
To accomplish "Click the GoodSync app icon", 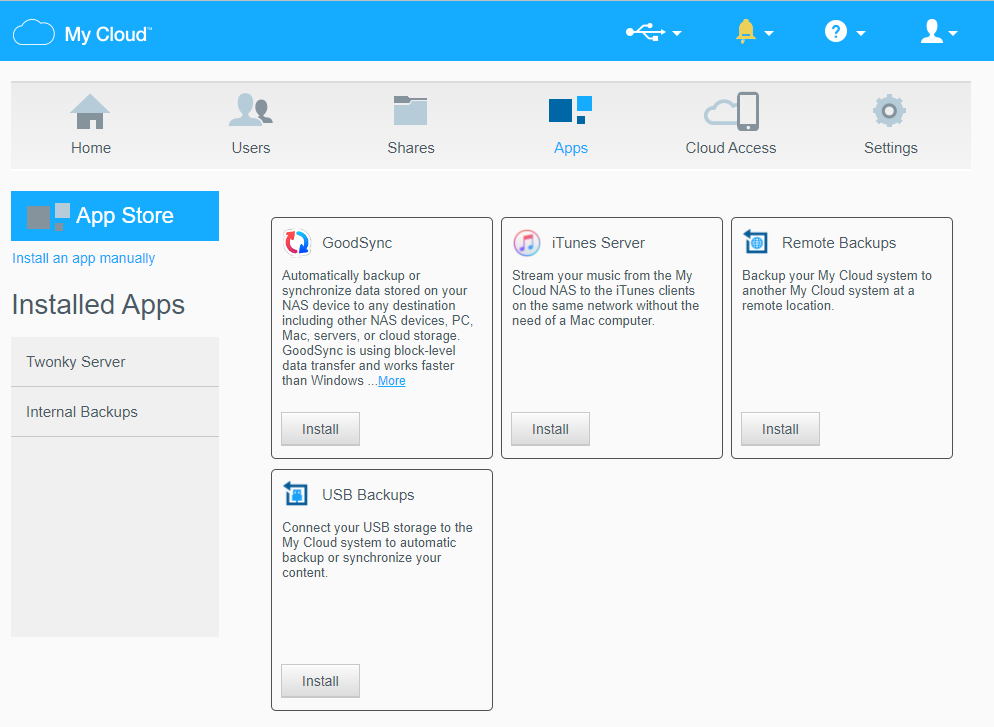I will click(x=297, y=242).
